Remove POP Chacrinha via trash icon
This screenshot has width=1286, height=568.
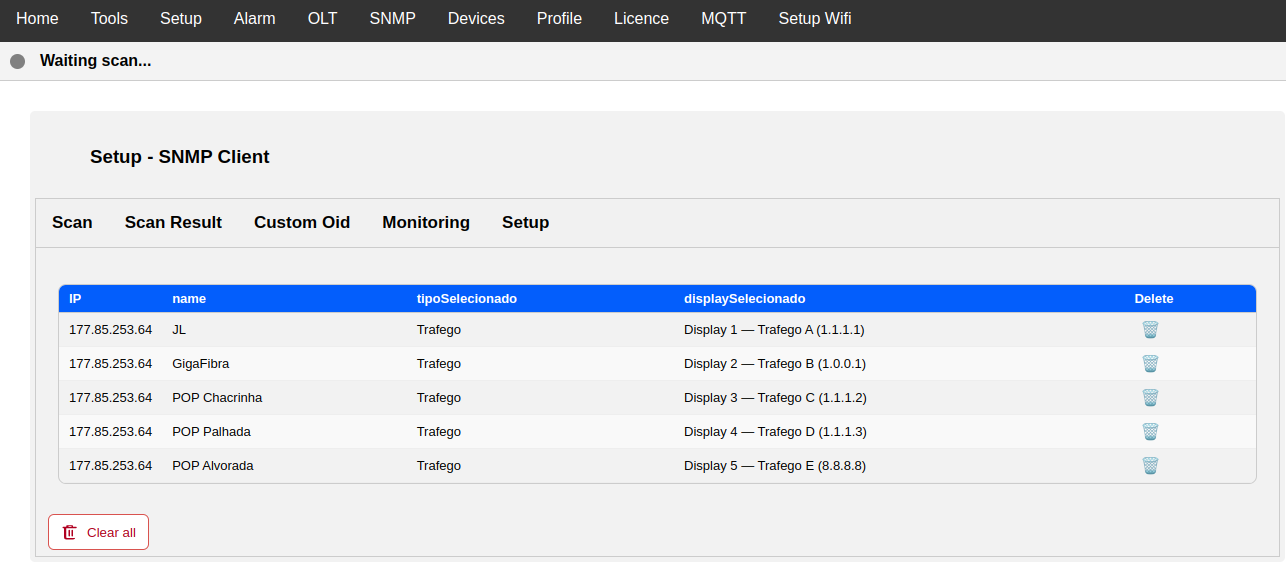pos(1150,398)
